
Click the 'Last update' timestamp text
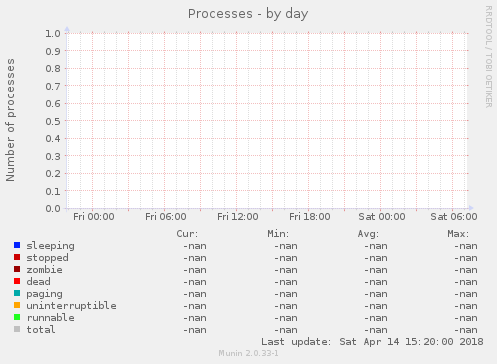[372, 342]
